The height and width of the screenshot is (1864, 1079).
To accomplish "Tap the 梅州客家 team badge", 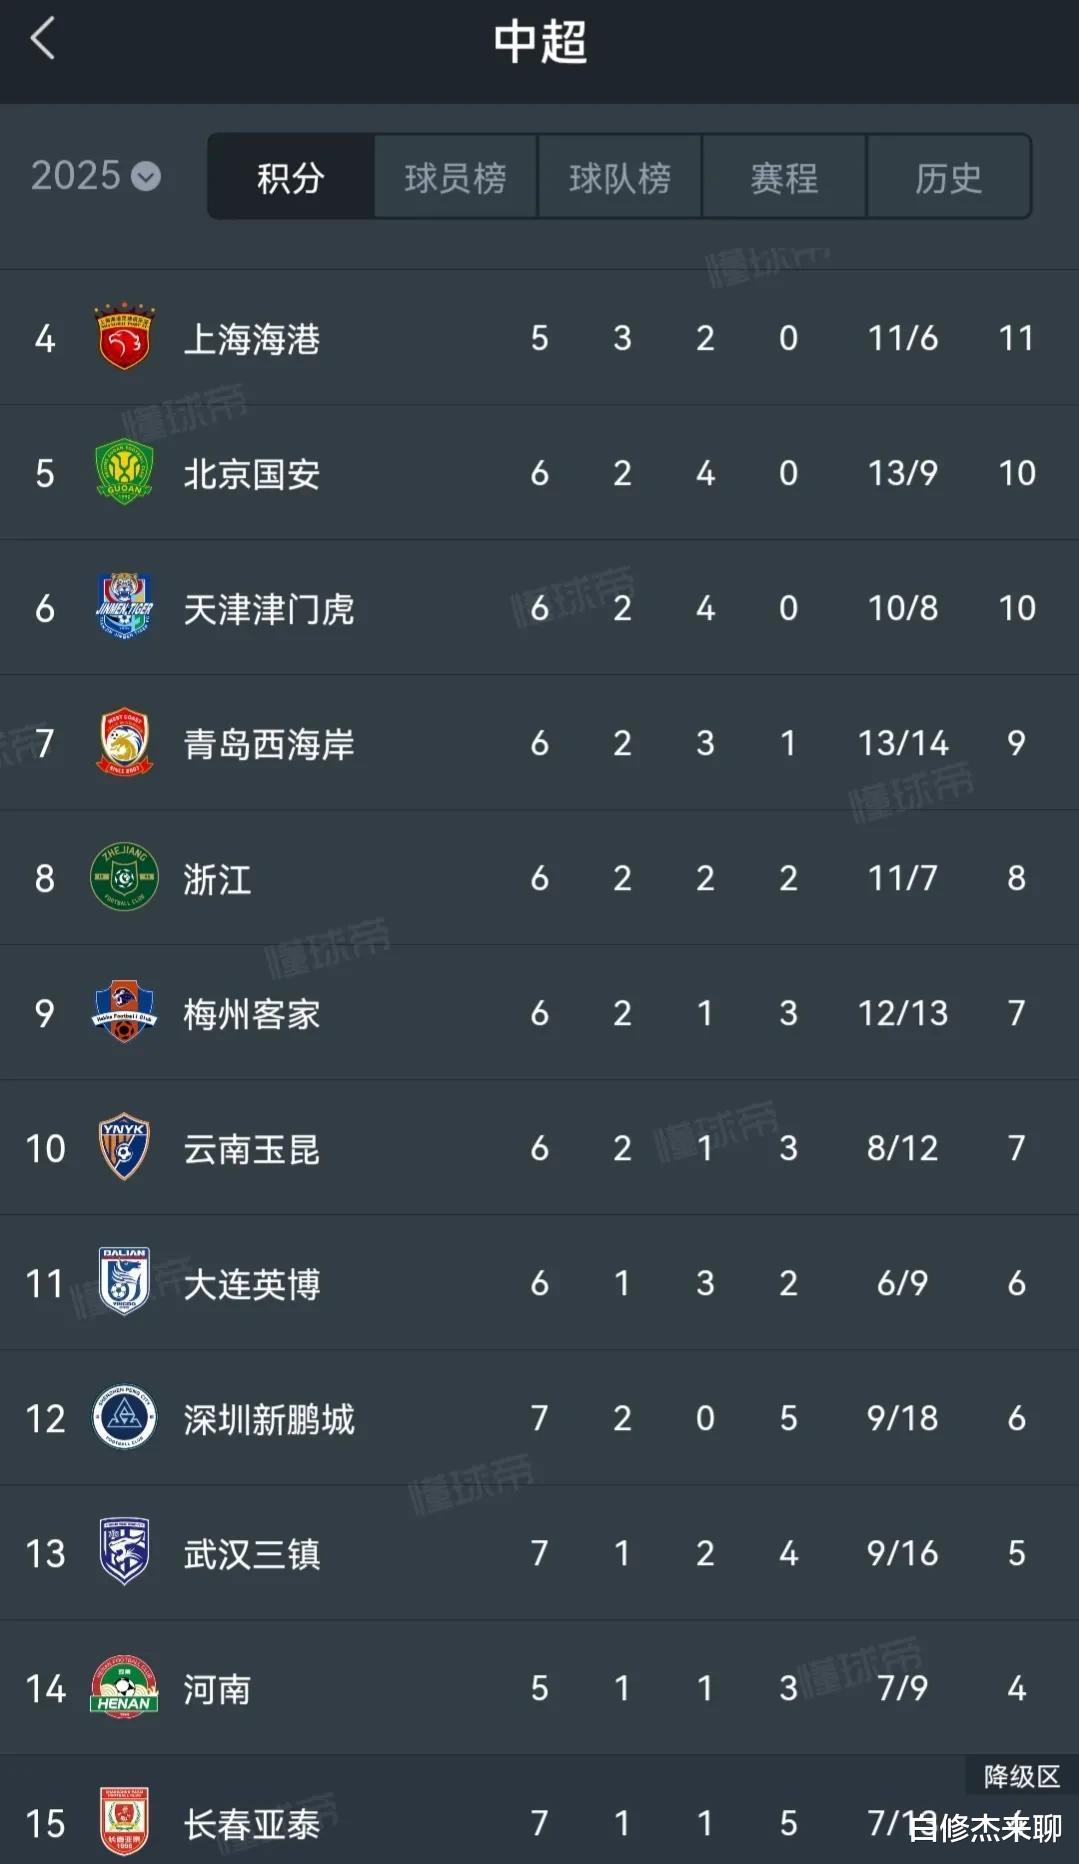I will 124,1013.
